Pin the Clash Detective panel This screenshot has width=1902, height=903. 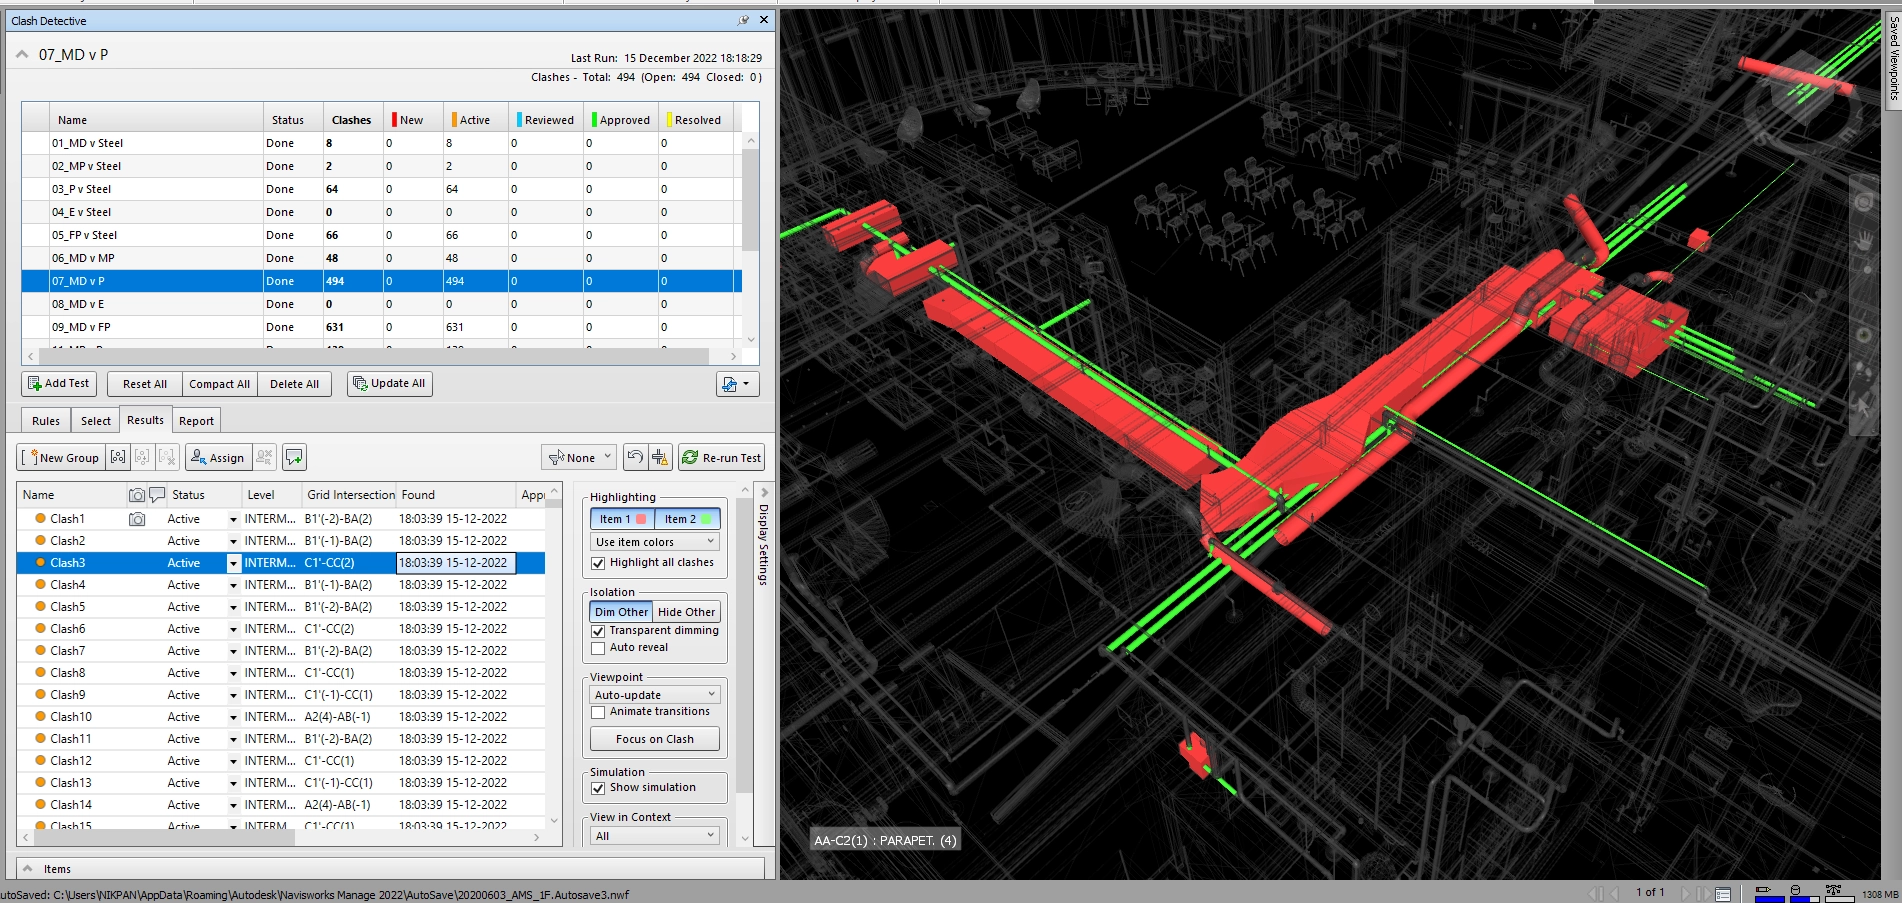(743, 20)
